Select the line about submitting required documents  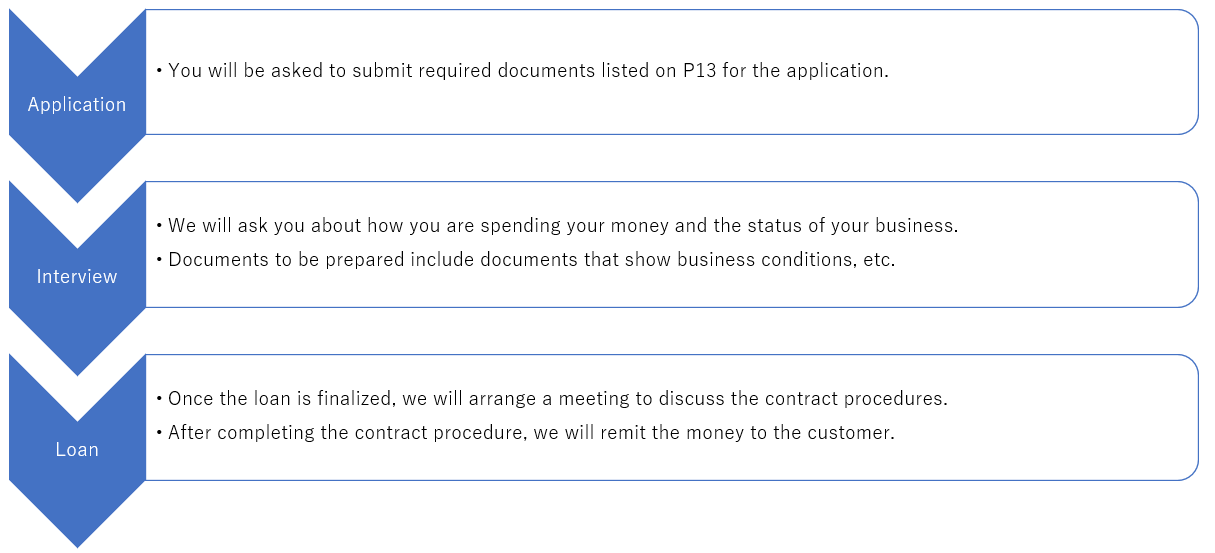522,71
